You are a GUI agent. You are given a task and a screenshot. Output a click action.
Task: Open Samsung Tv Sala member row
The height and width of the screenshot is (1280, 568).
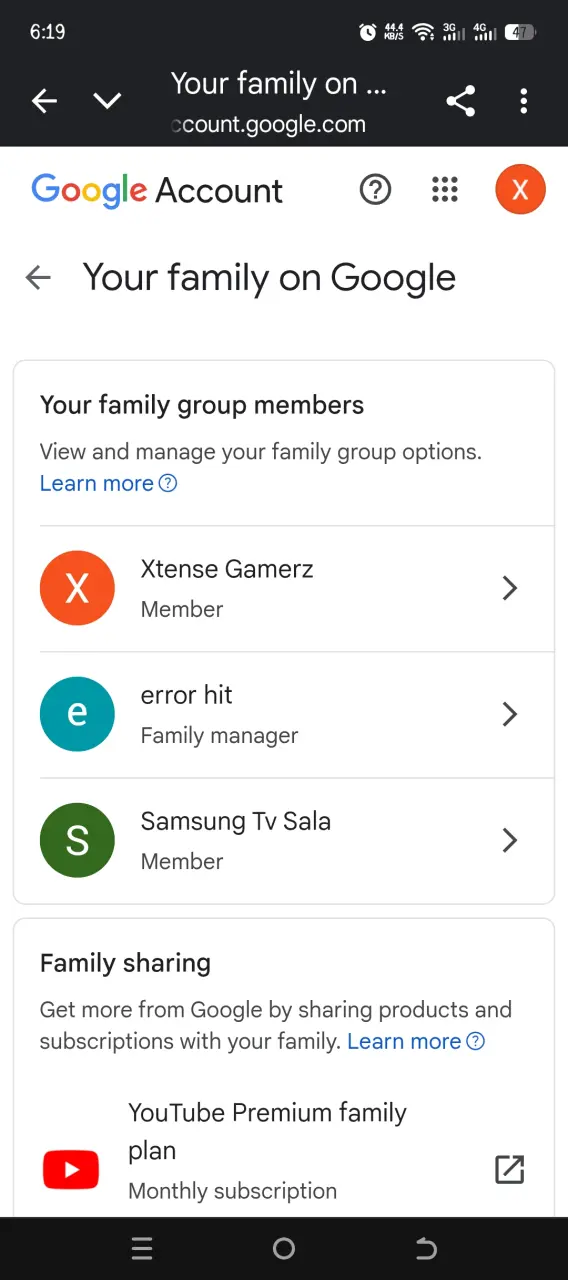click(x=296, y=841)
